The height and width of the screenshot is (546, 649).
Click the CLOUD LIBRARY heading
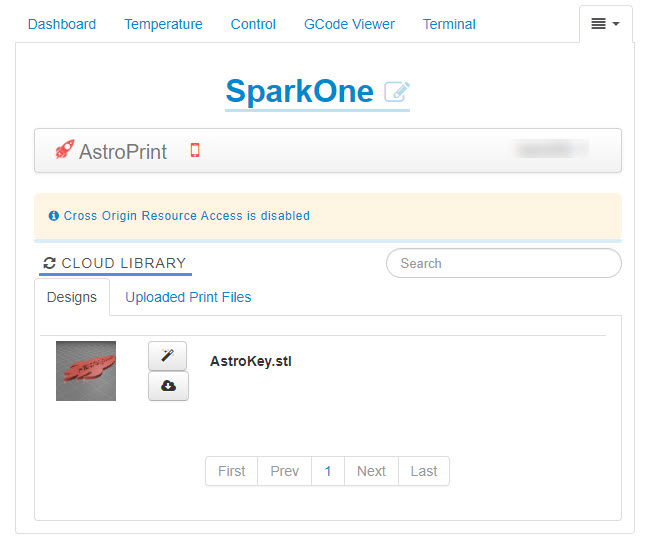124,263
